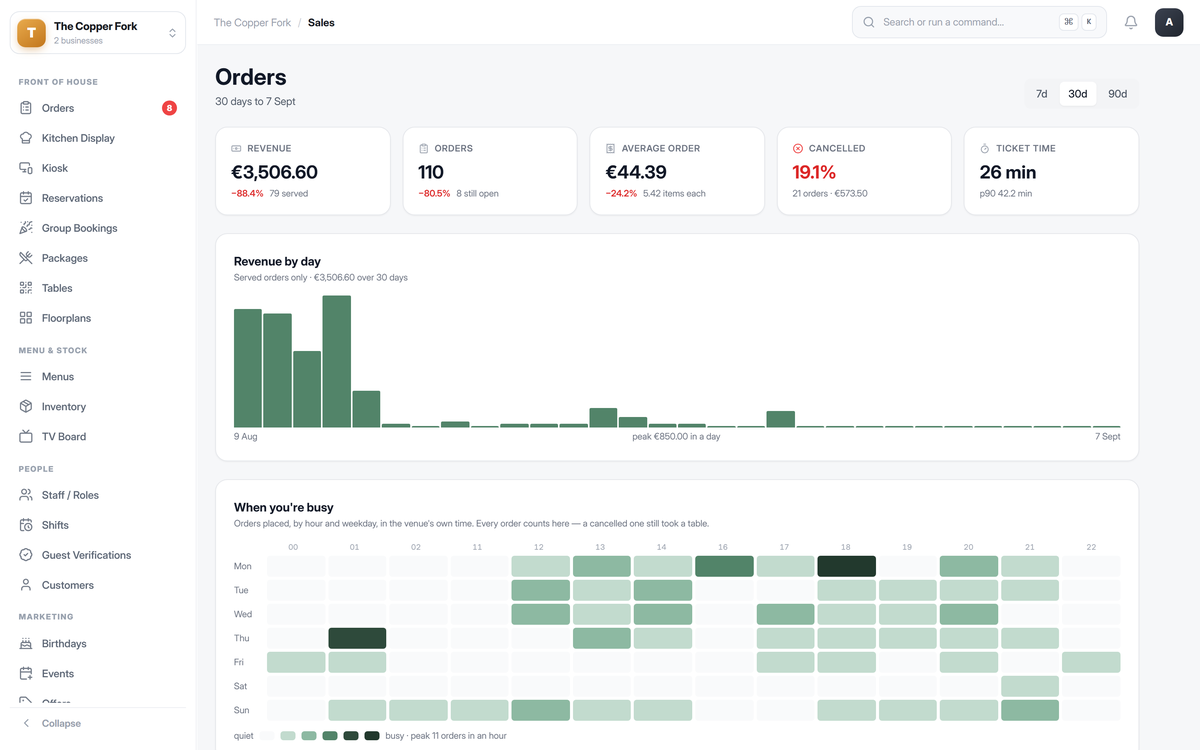Click the Revenue card cash icon

coord(236,148)
